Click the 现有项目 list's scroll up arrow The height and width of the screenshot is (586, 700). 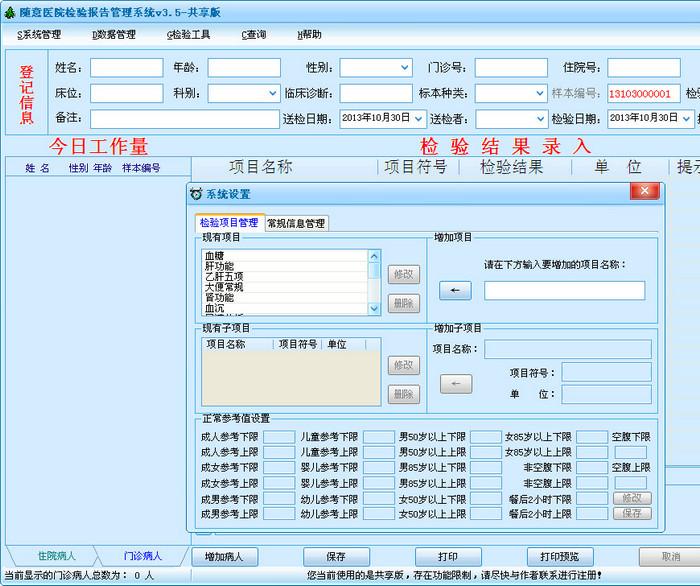374,256
